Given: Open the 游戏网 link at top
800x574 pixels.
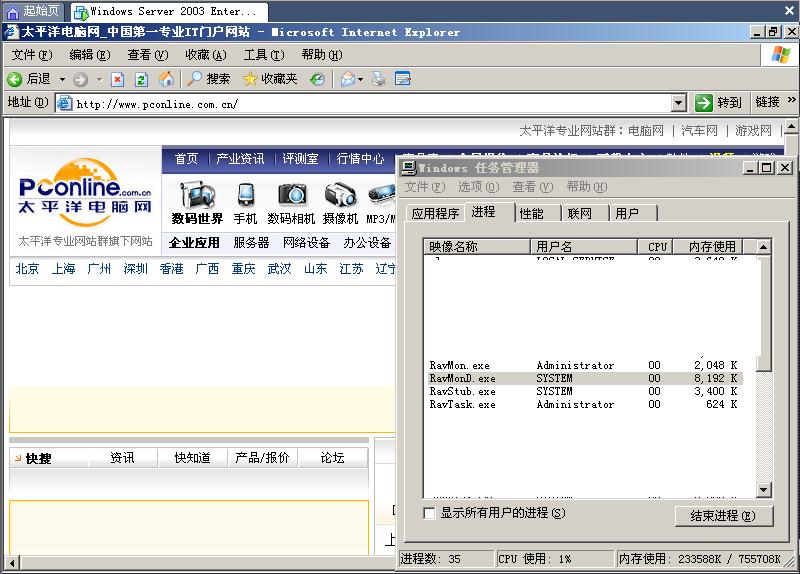Looking at the screenshot, I should (x=753, y=131).
